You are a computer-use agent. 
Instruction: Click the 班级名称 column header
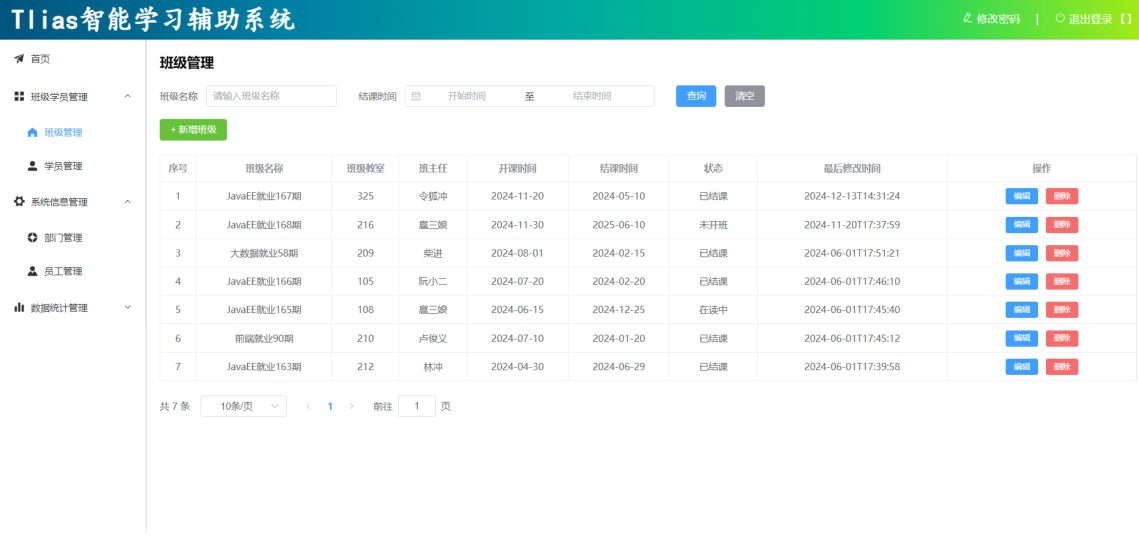click(x=264, y=168)
